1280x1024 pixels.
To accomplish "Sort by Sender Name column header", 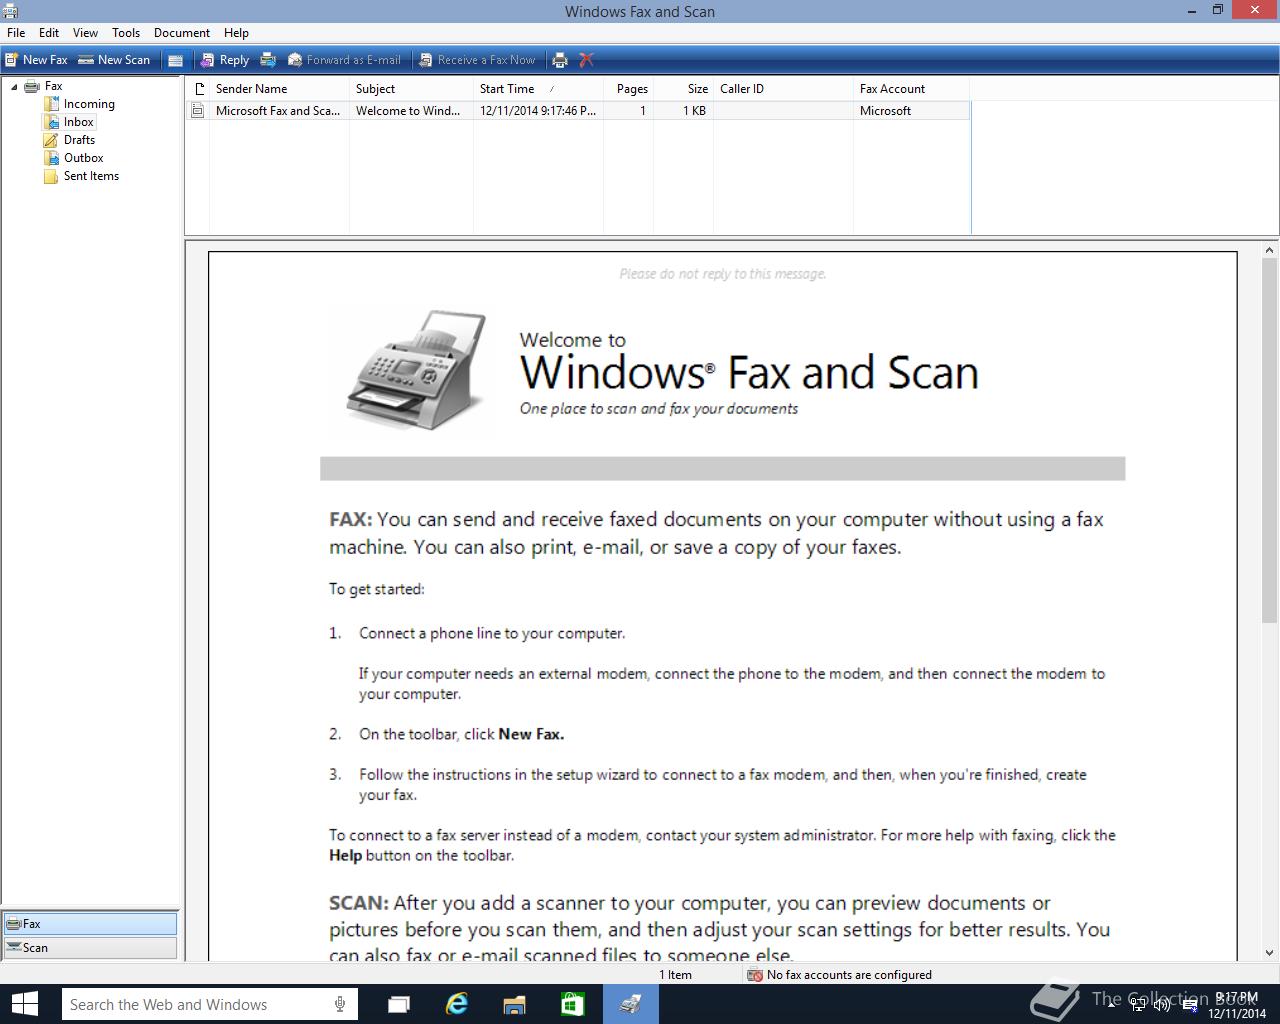I will [279, 89].
